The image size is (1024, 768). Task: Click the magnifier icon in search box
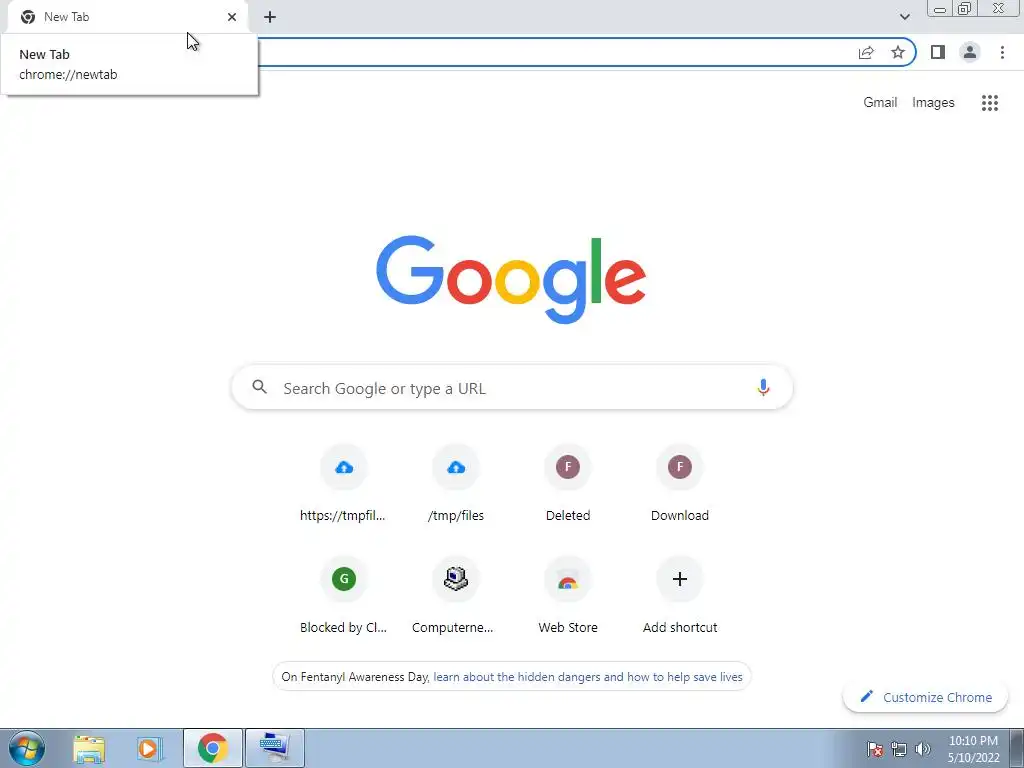click(260, 387)
